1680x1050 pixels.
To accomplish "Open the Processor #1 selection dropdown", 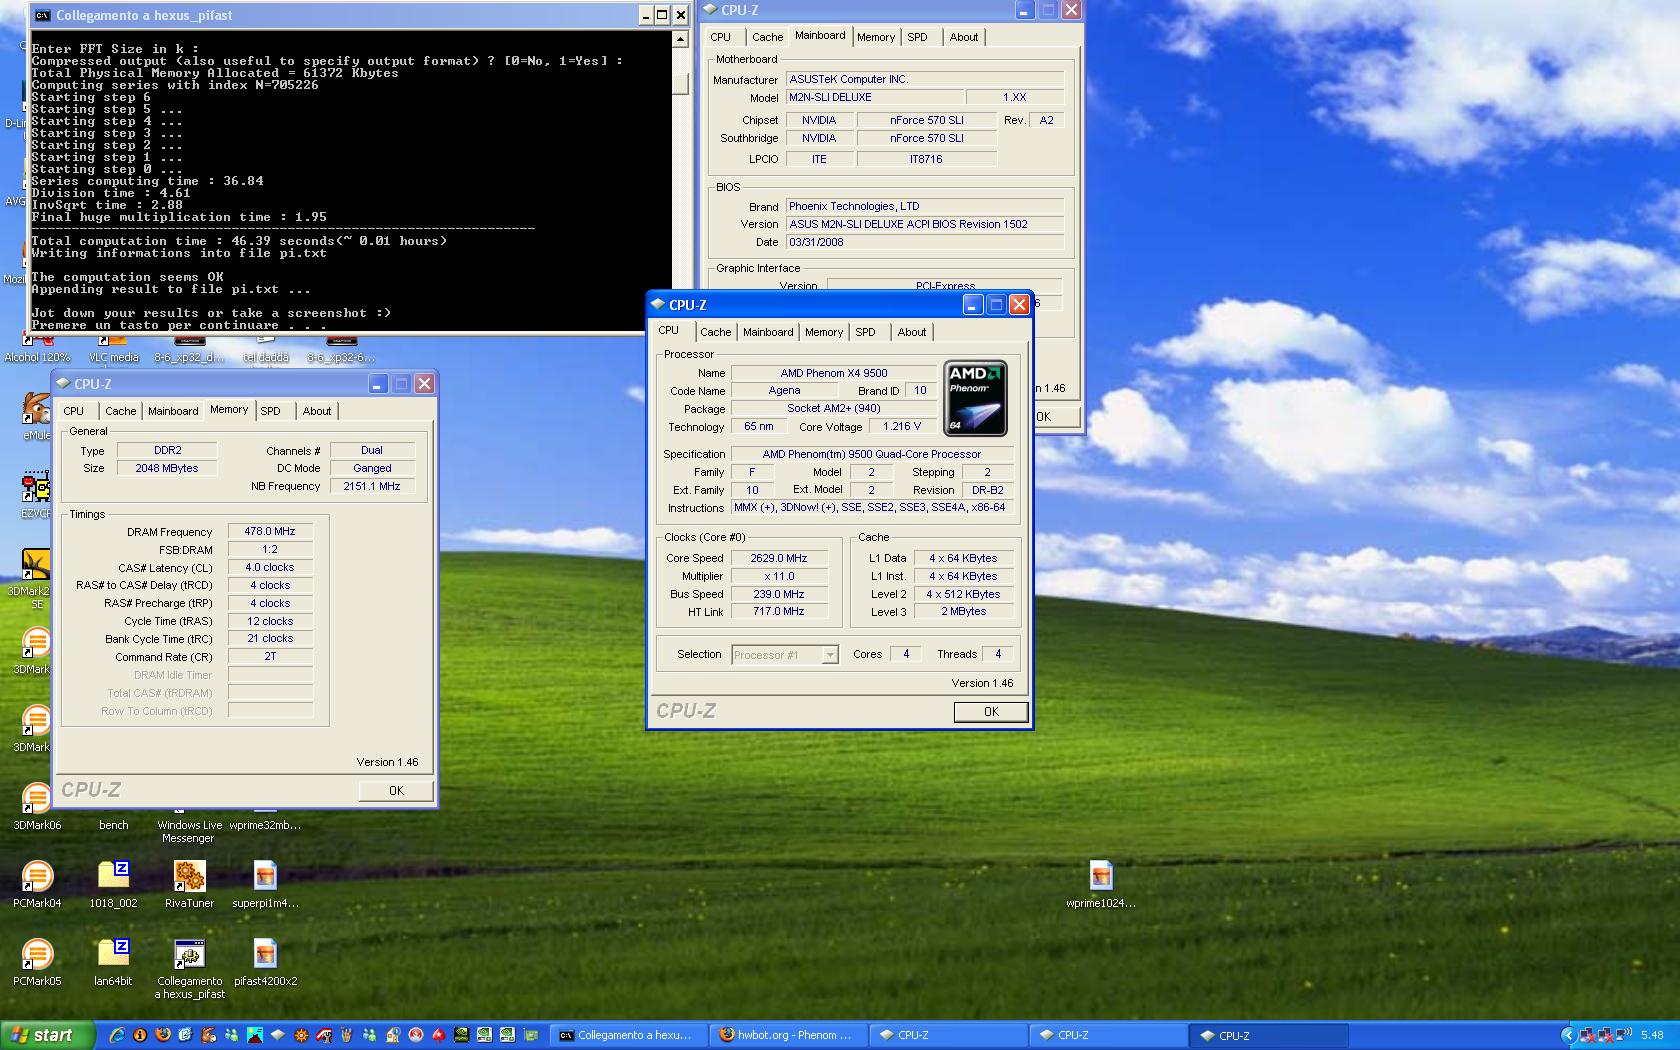I will pyautogui.click(x=785, y=655).
